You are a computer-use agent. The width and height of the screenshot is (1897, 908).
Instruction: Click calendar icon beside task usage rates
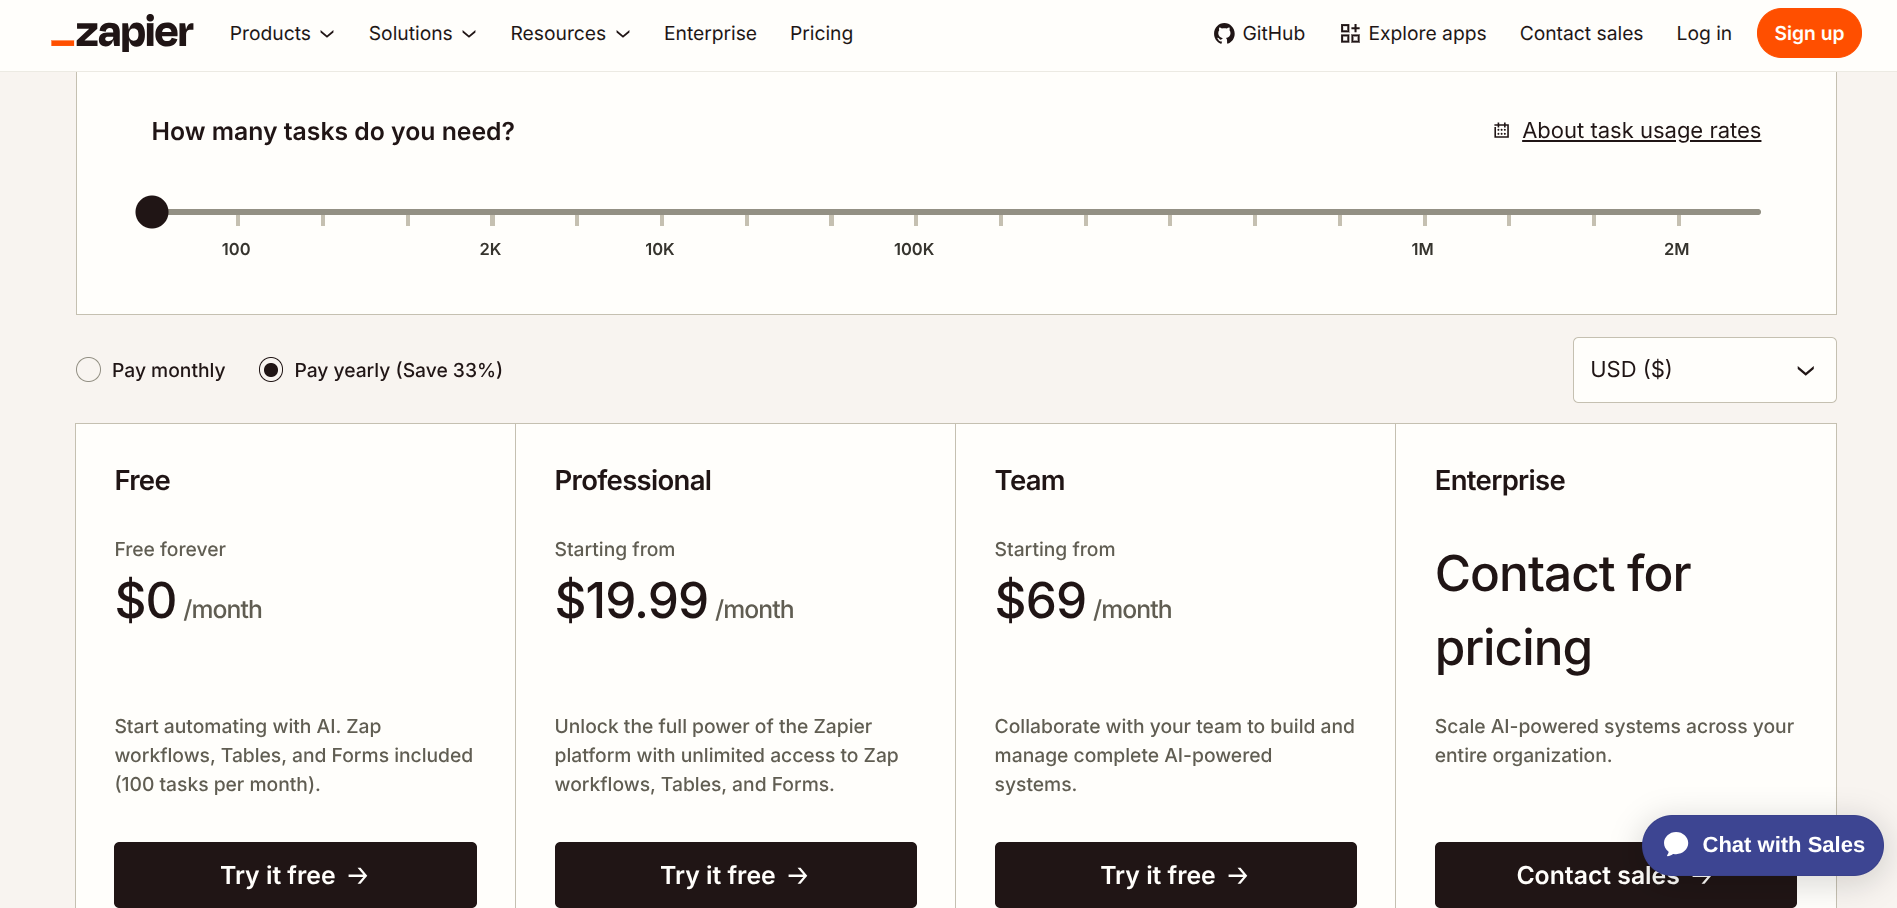[x=1501, y=131]
